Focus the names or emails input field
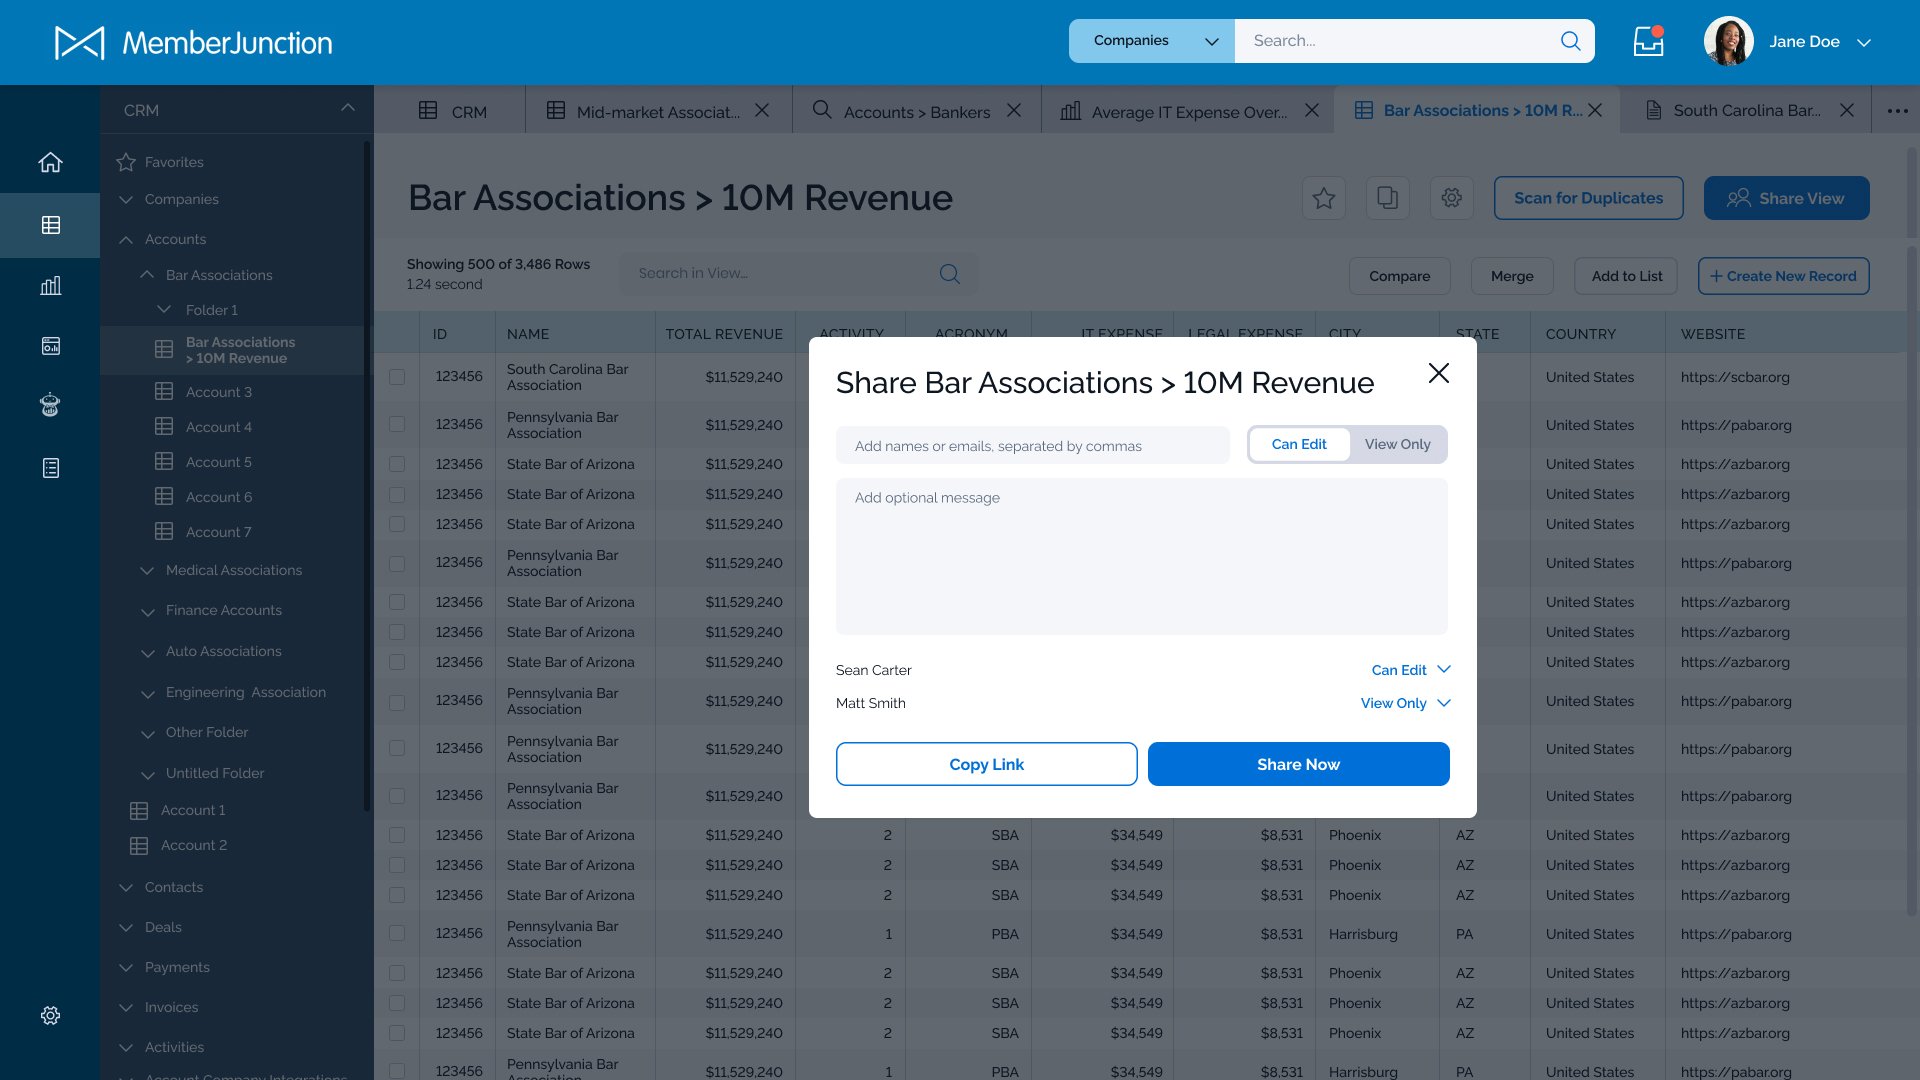This screenshot has width=1920, height=1080. pos(1032,445)
